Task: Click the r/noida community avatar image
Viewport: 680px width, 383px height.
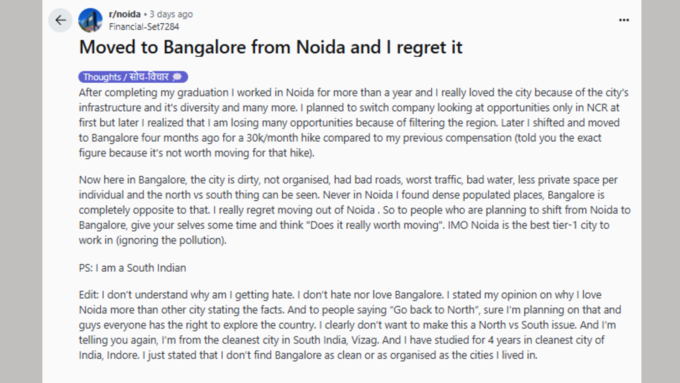Action: [90, 20]
